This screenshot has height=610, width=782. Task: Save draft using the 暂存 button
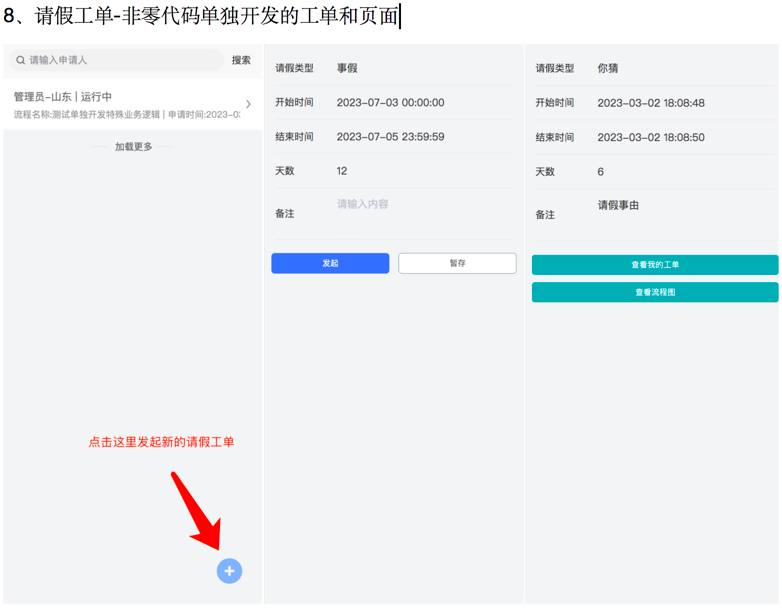click(457, 263)
